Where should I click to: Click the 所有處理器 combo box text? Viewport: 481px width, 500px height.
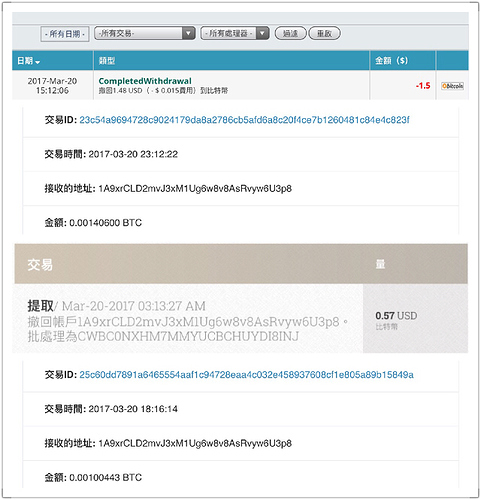tap(229, 33)
